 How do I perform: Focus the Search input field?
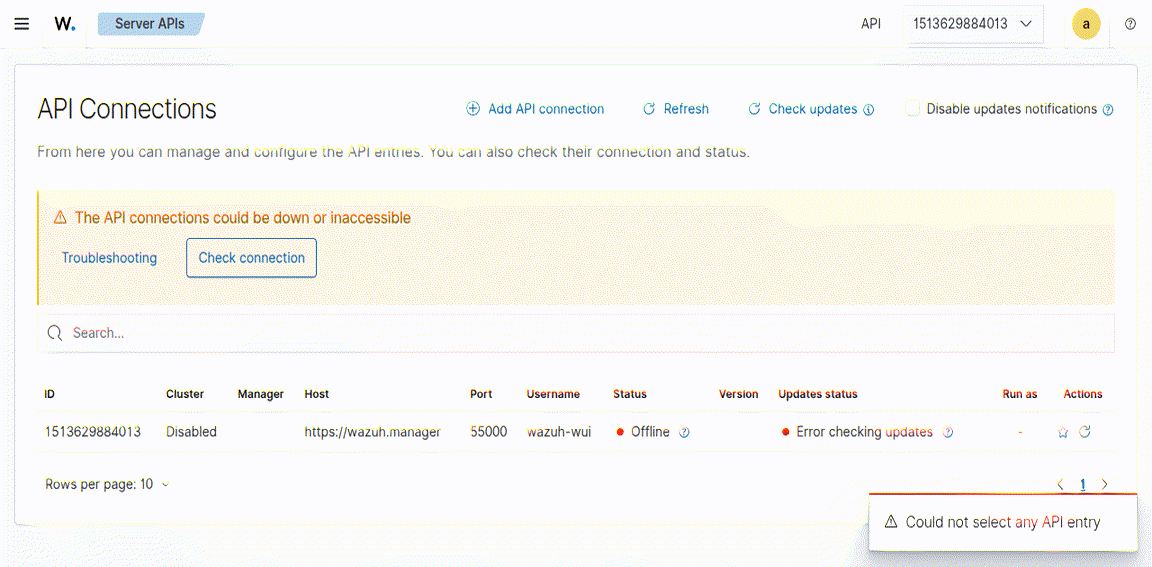576,333
